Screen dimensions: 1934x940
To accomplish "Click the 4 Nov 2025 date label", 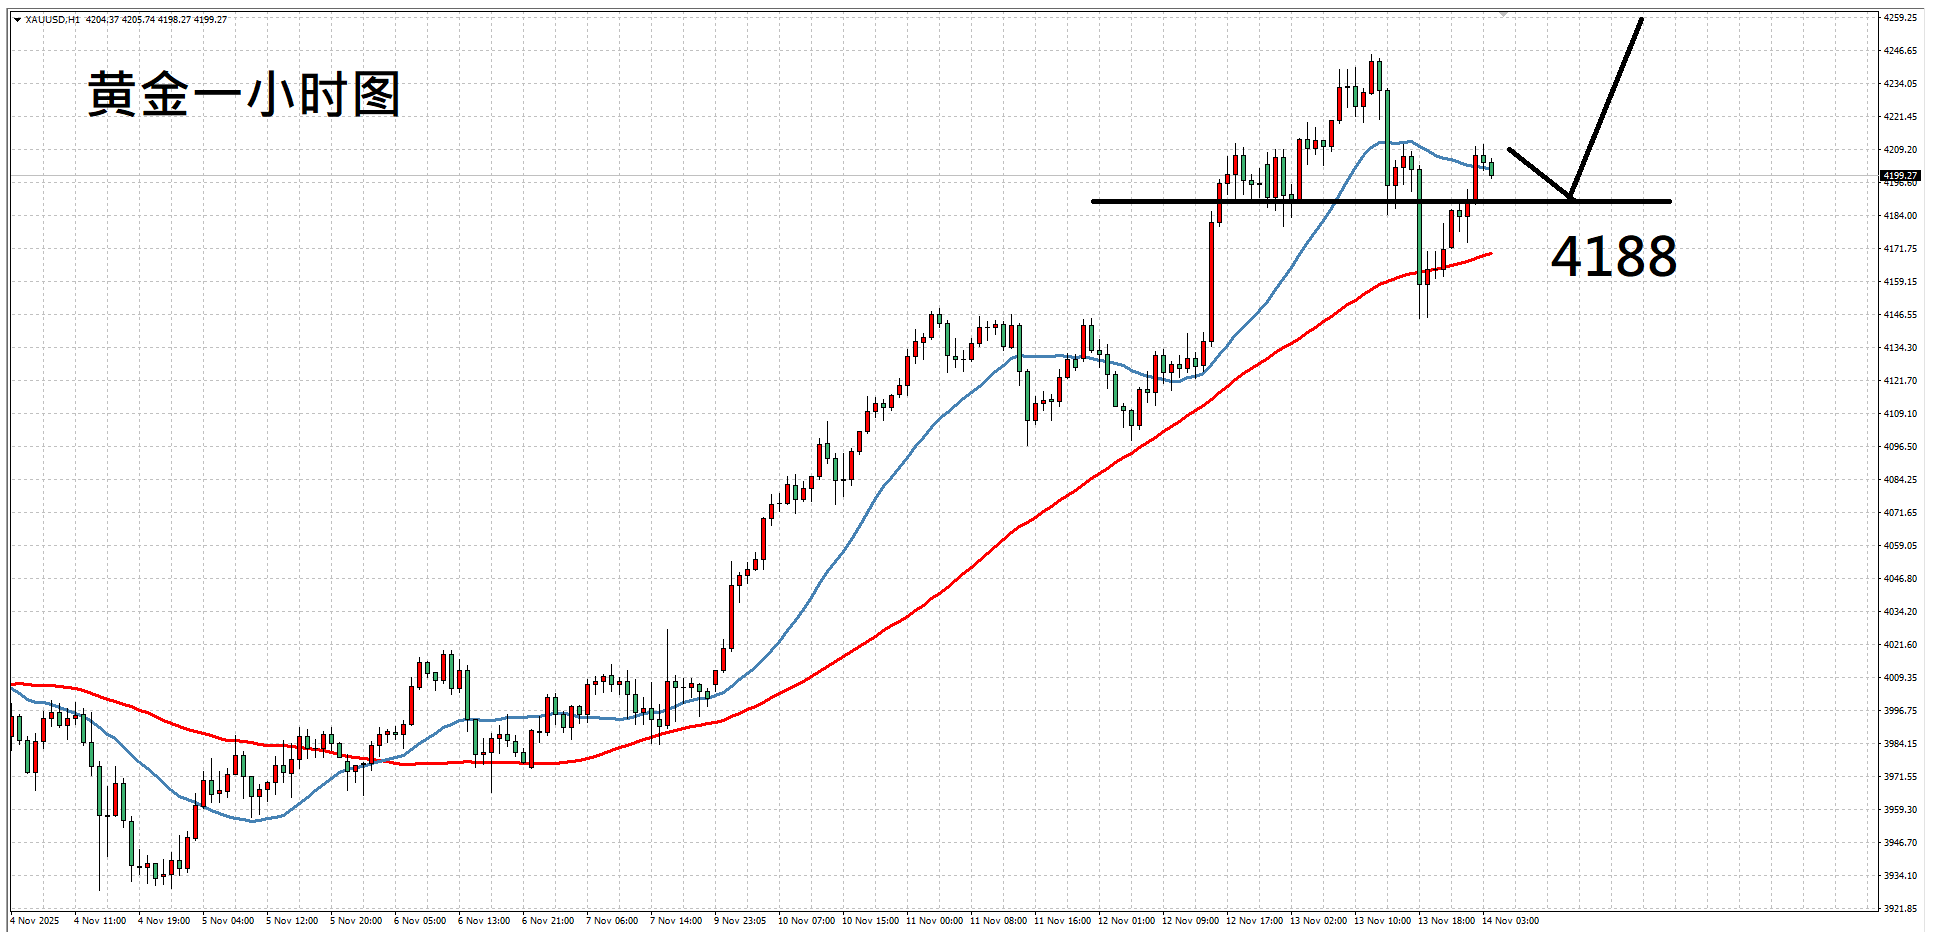I will pos(35,921).
